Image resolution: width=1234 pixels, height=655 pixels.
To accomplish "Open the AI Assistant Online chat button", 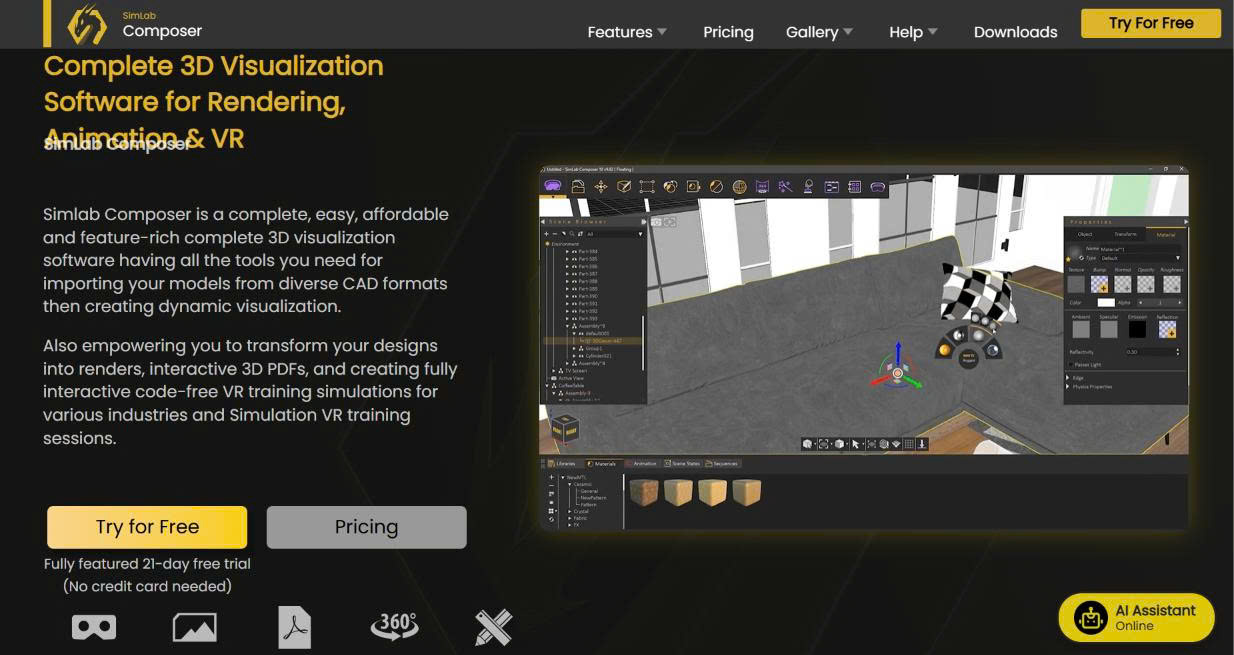I will [1136, 618].
